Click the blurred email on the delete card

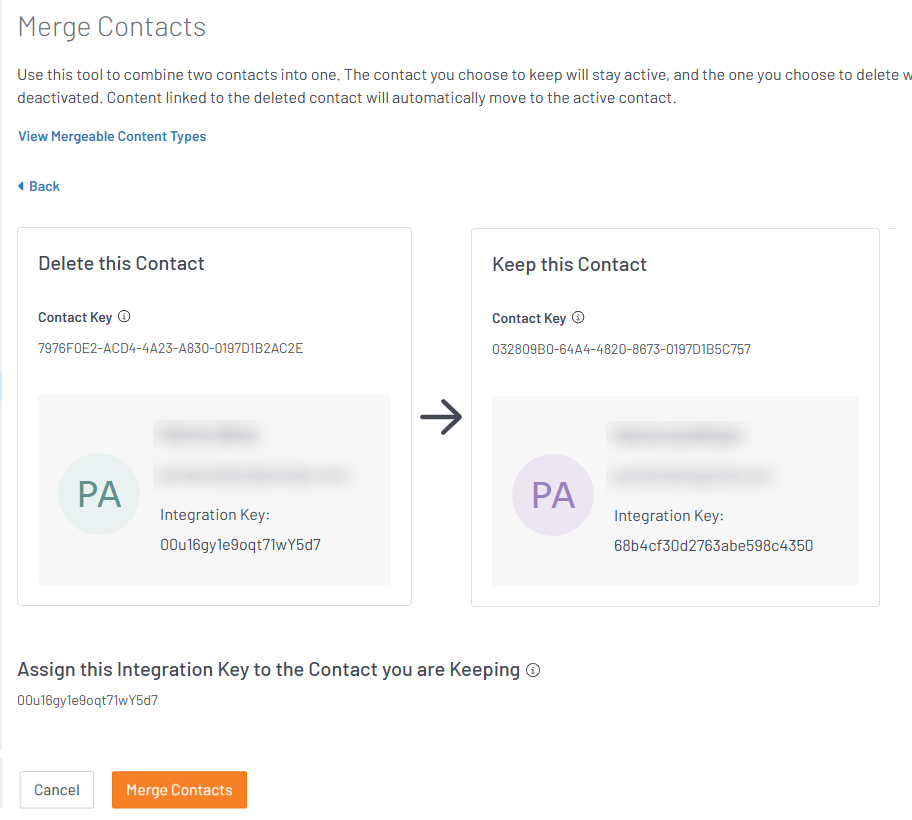(255, 475)
